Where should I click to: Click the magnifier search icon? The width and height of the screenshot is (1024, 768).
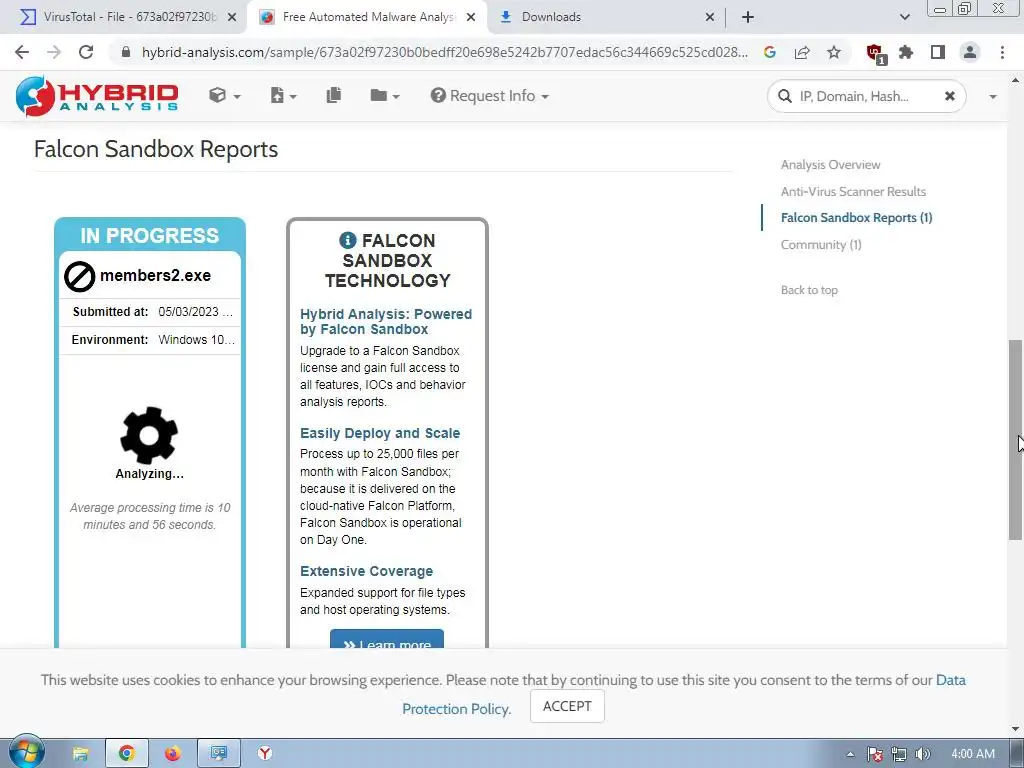(784, 97)
